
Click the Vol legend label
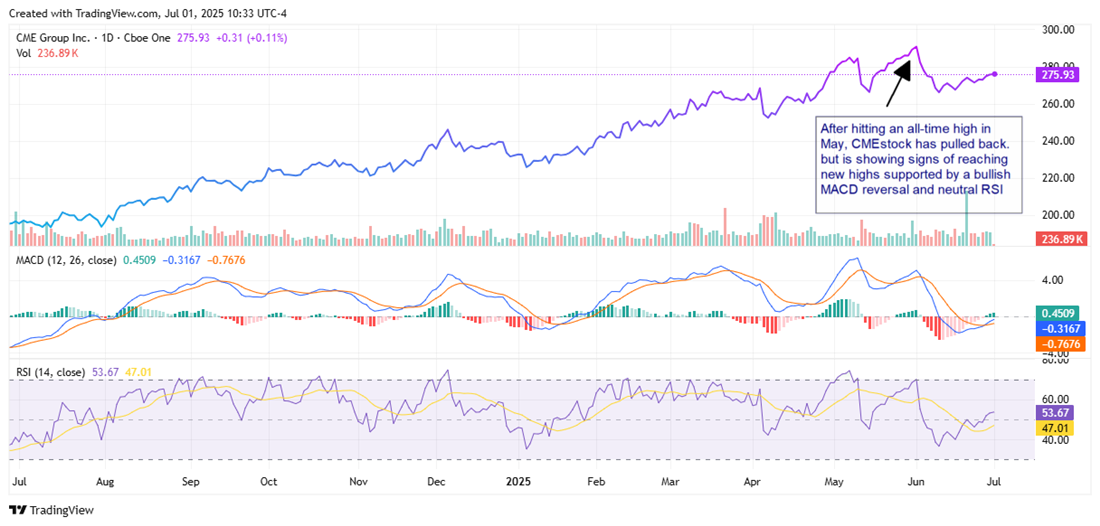tap(24, 54)
